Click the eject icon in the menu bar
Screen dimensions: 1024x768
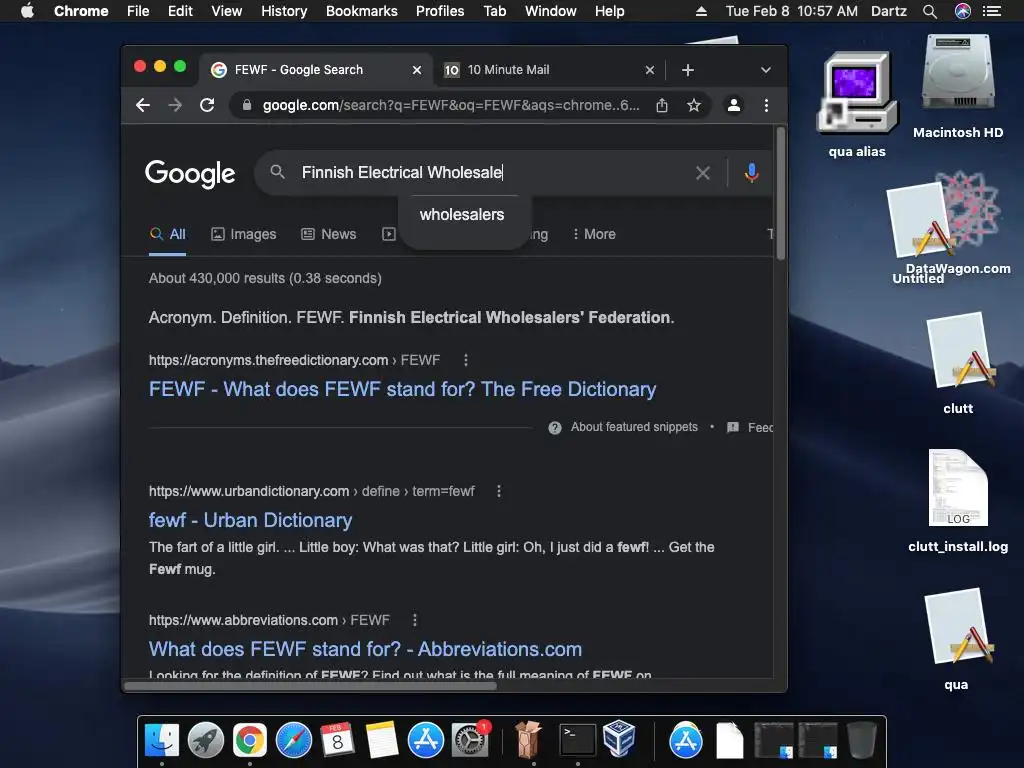tap(701, 11)
